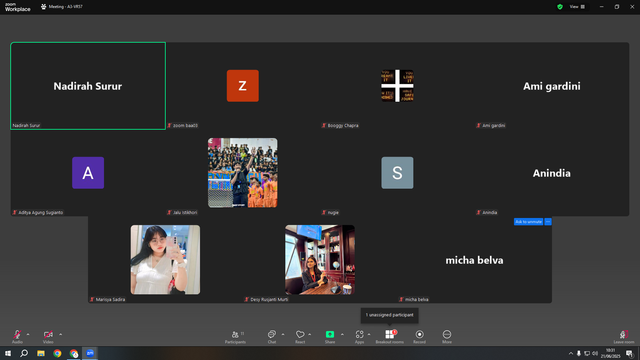Open File Explorer from the taskbar
Image resolution: width=640 pixels, height=360 pixels.
pos(41,353)
